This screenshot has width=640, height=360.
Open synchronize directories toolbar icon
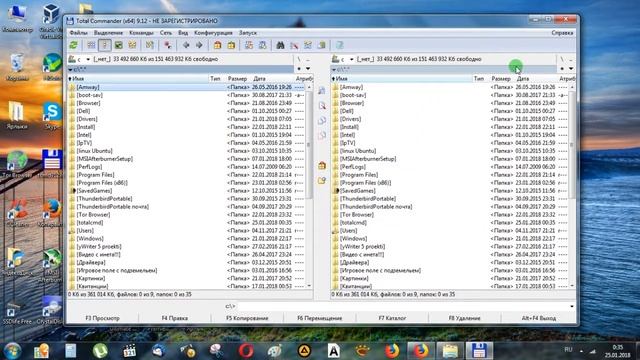[x=308, y=45]
